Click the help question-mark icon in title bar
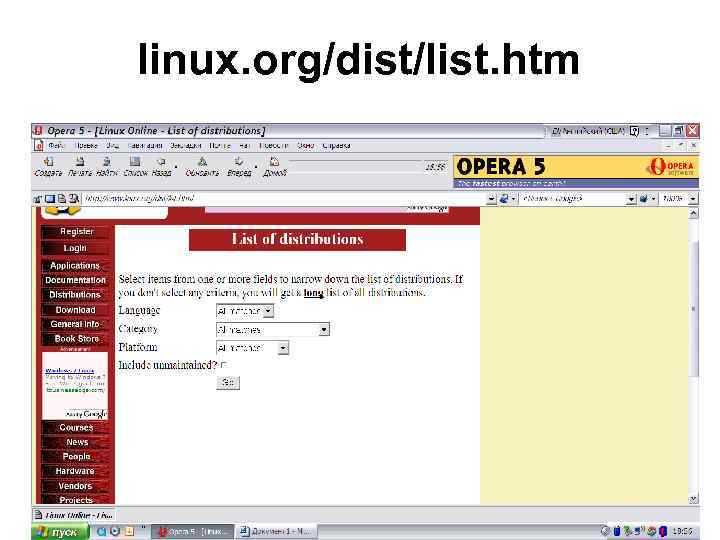This screenshot has height=540, width=720. [634, 131]
